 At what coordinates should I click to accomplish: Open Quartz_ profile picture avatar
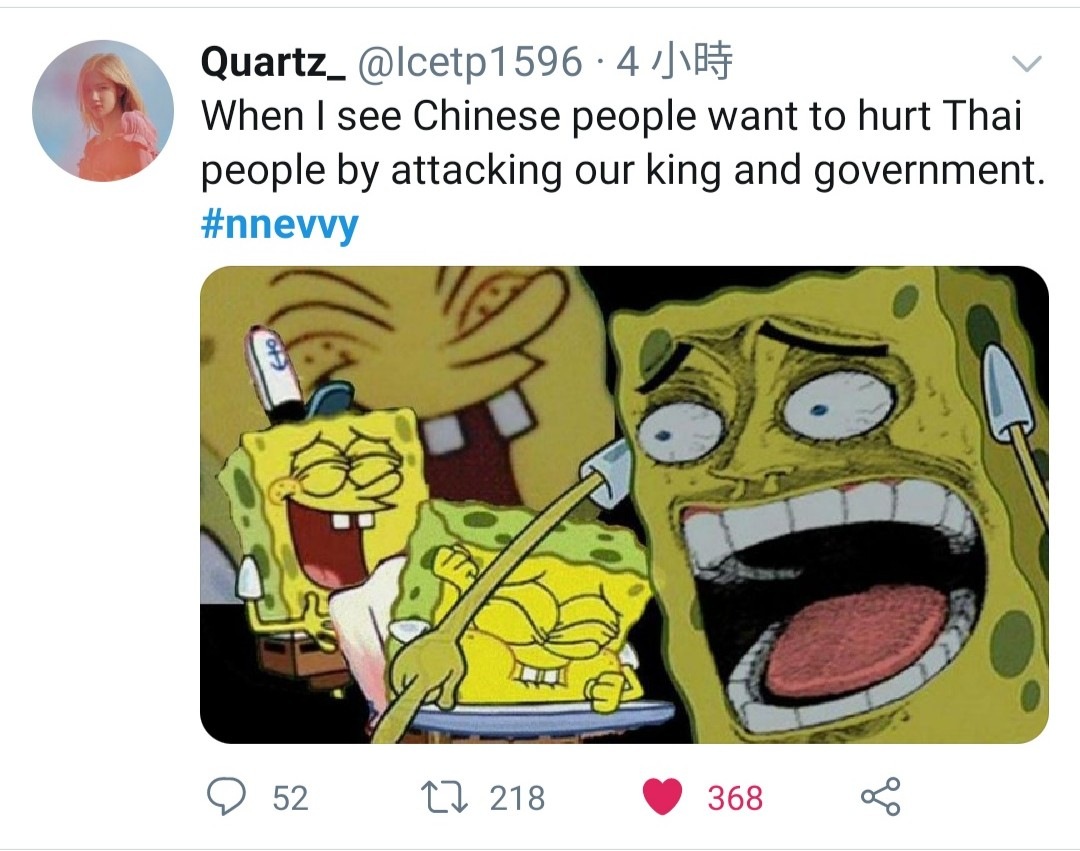[103, 111]
